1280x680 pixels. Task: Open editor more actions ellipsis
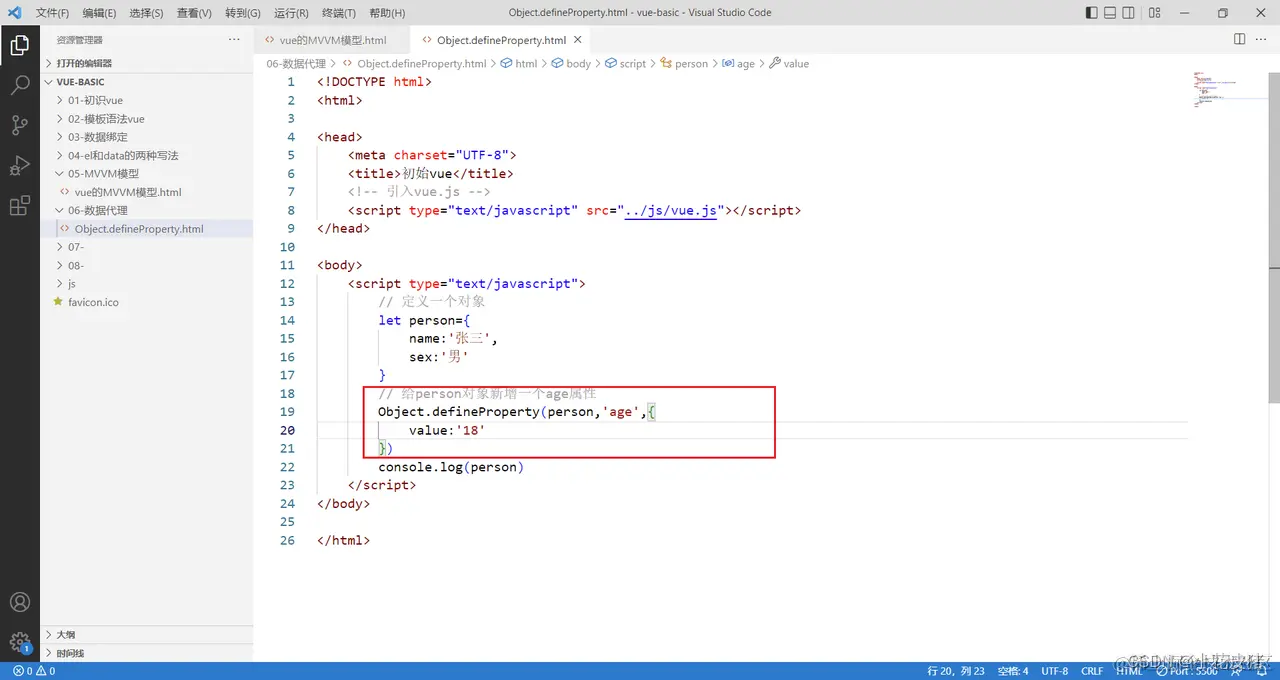[1262, 39]
